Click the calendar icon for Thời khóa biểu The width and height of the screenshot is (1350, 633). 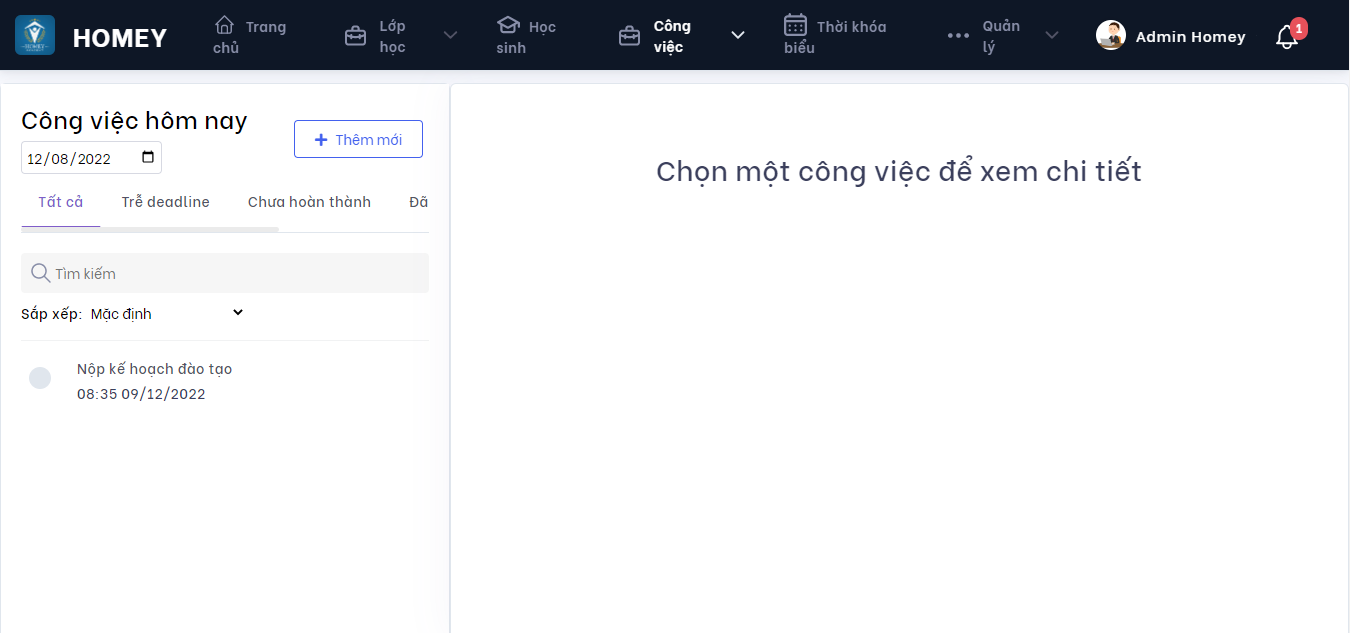(x=795, y=25)
